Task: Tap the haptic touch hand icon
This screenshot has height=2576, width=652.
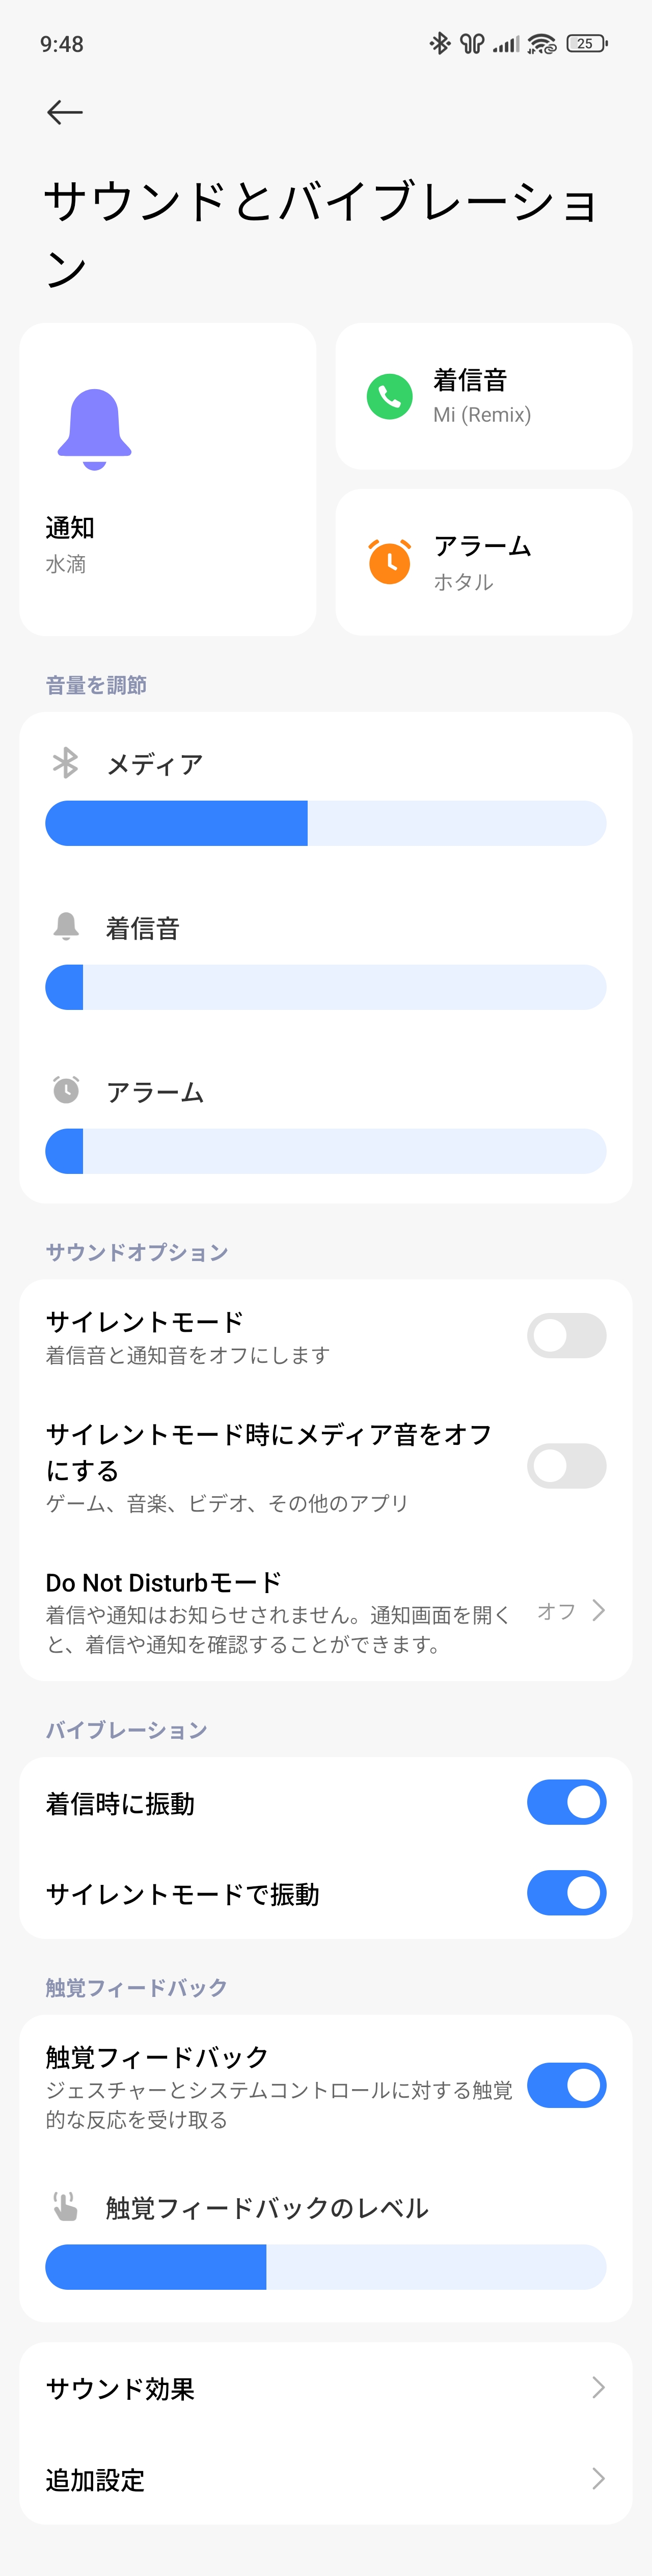Action: 66,2206
